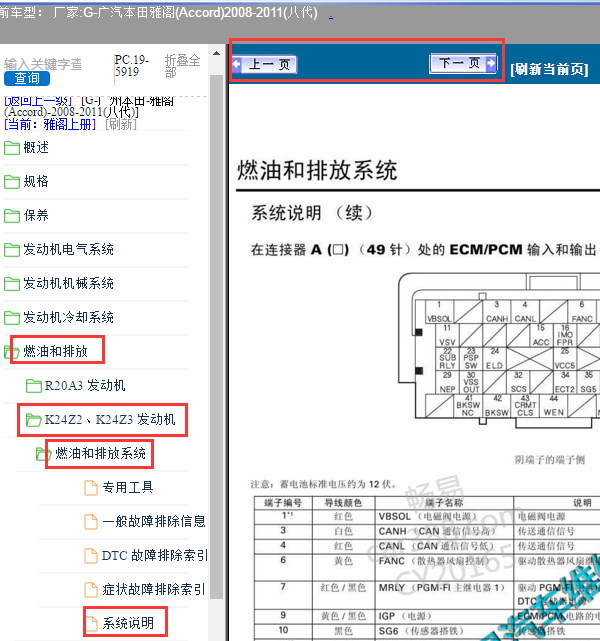The image size is (600, 641).
Task: Open the 一般故障排除信息 page
Action: point(154,521)
